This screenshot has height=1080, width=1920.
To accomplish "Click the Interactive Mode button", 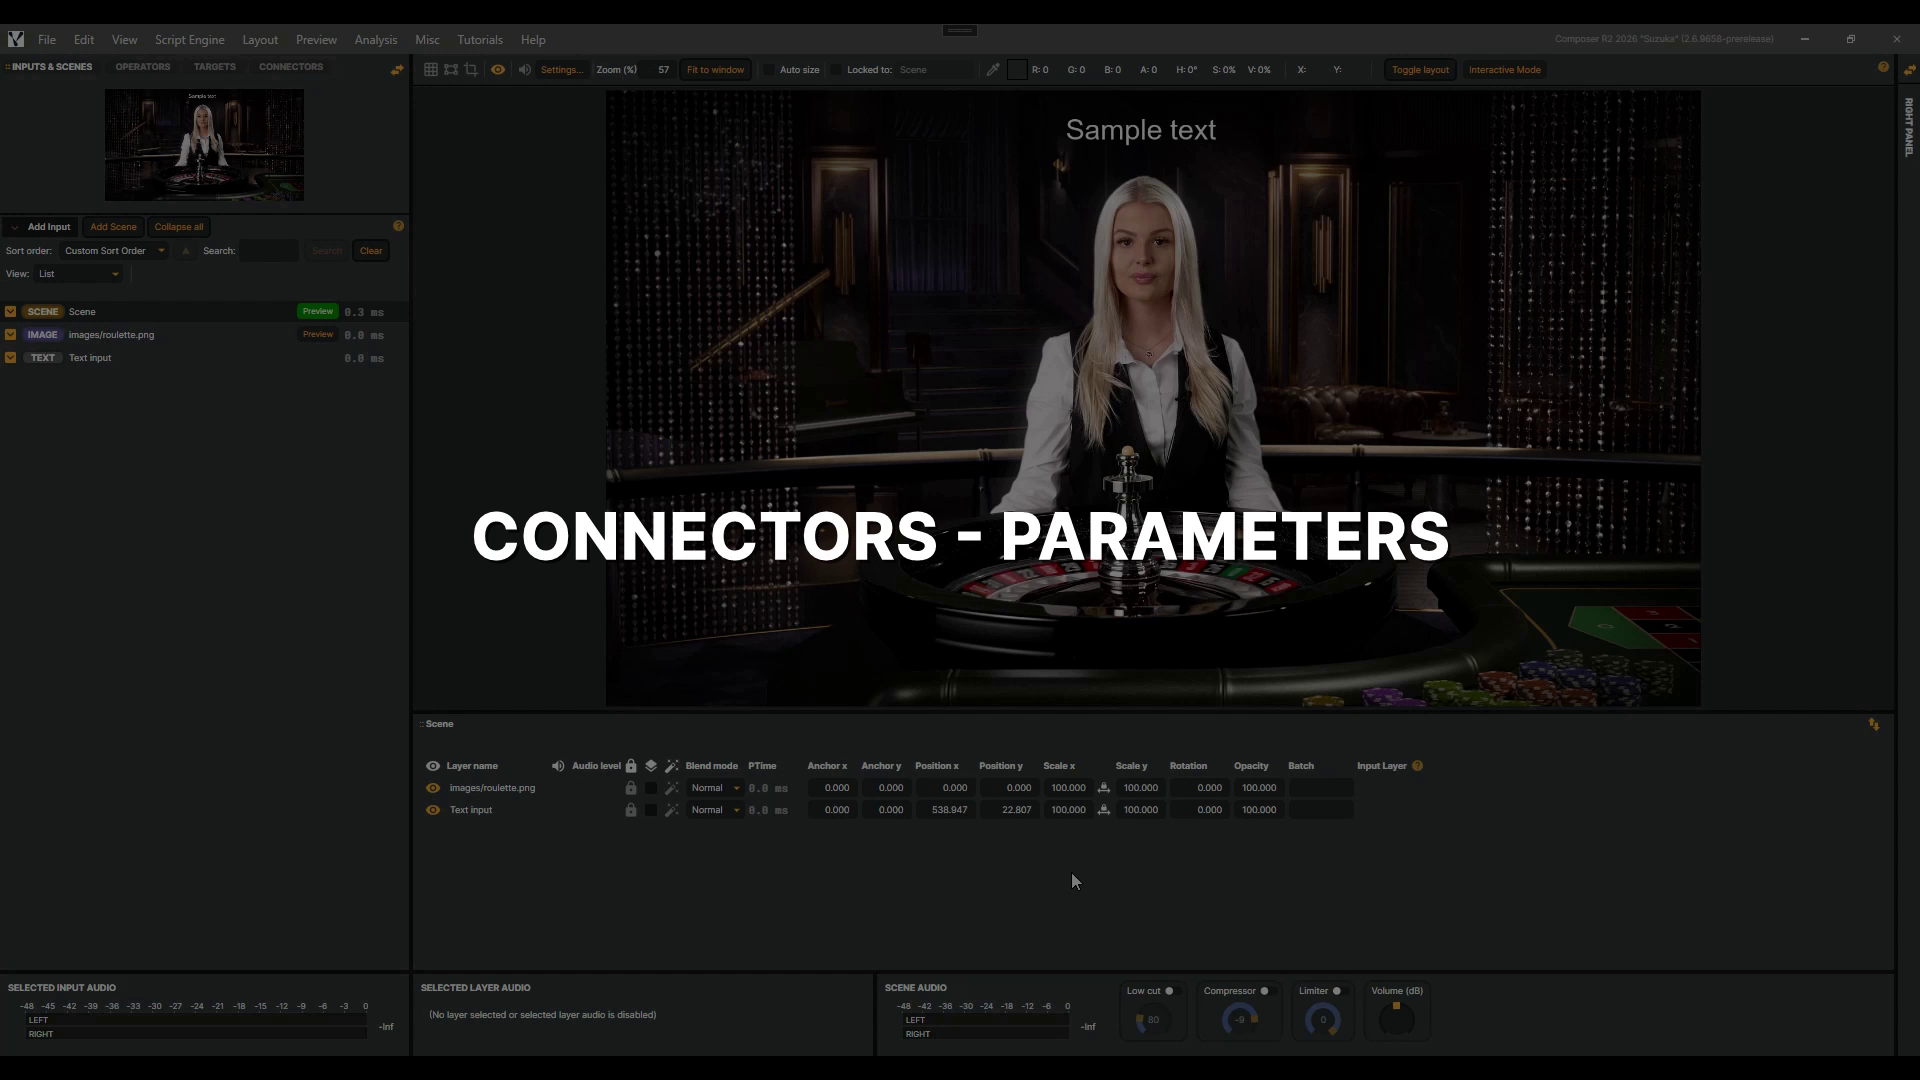I will tap(1504, 70).
